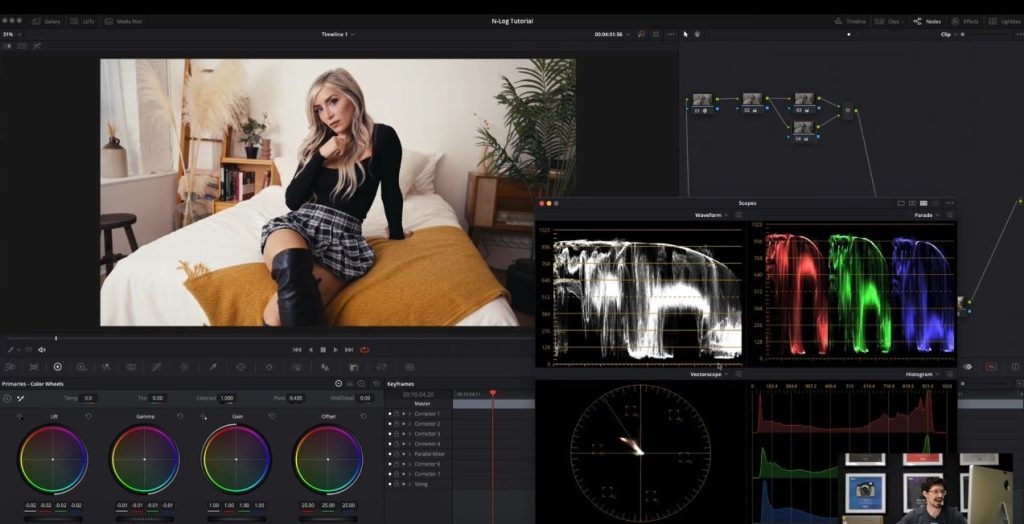Open the Color Wheels palette icon
Viewport: 1024px width, 524px height.
click(57, 367)
